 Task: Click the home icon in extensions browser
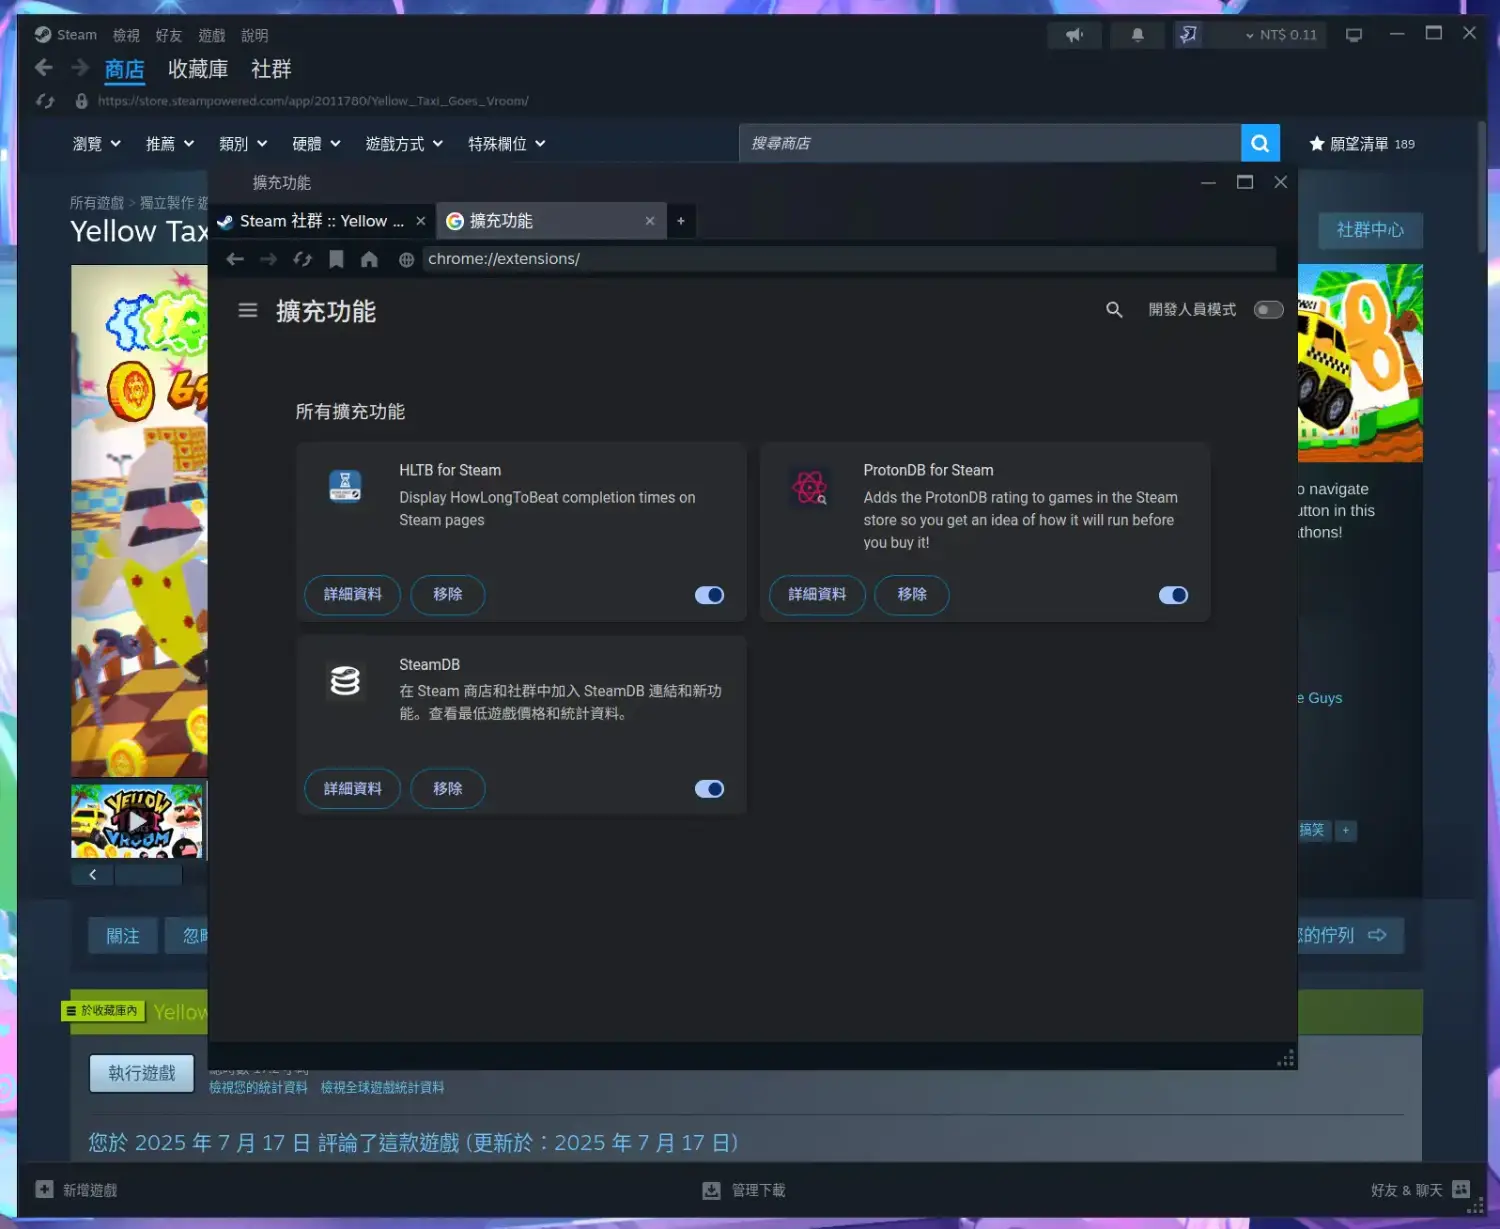(369, 259)
